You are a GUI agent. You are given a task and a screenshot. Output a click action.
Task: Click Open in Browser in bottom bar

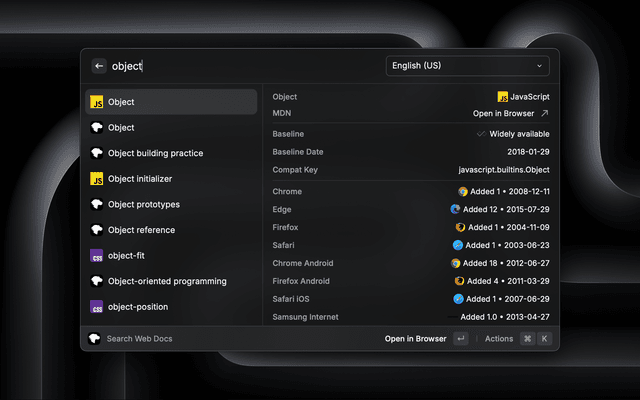(x=415, y=339)
